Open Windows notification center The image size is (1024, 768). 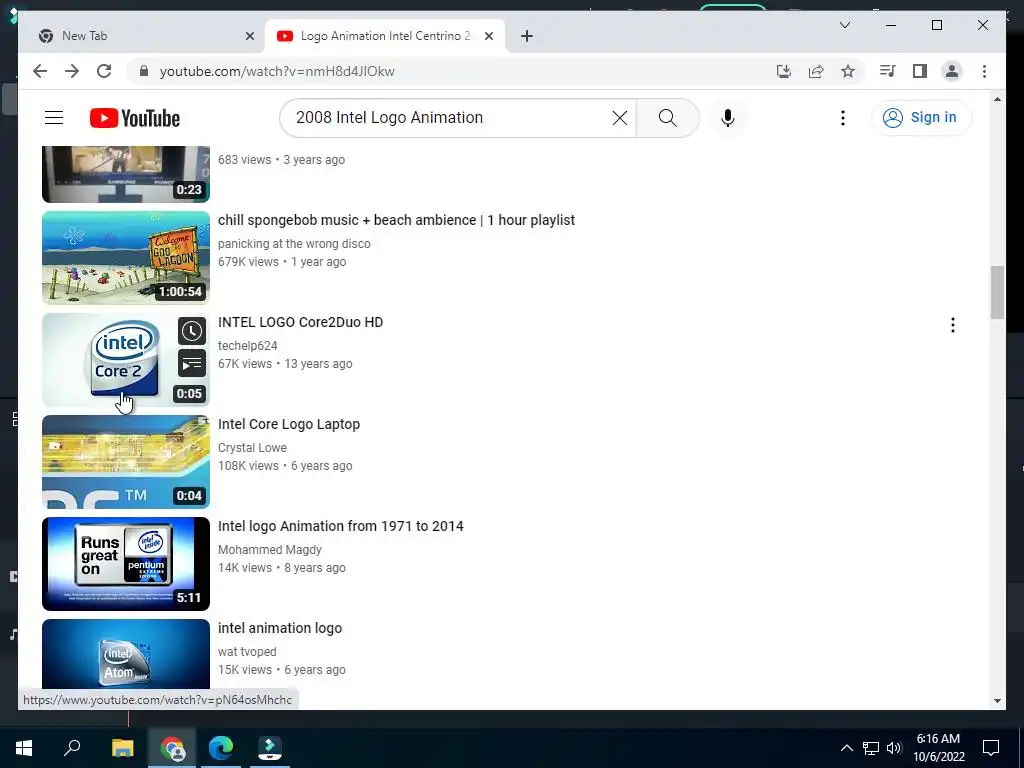(991, 748)
